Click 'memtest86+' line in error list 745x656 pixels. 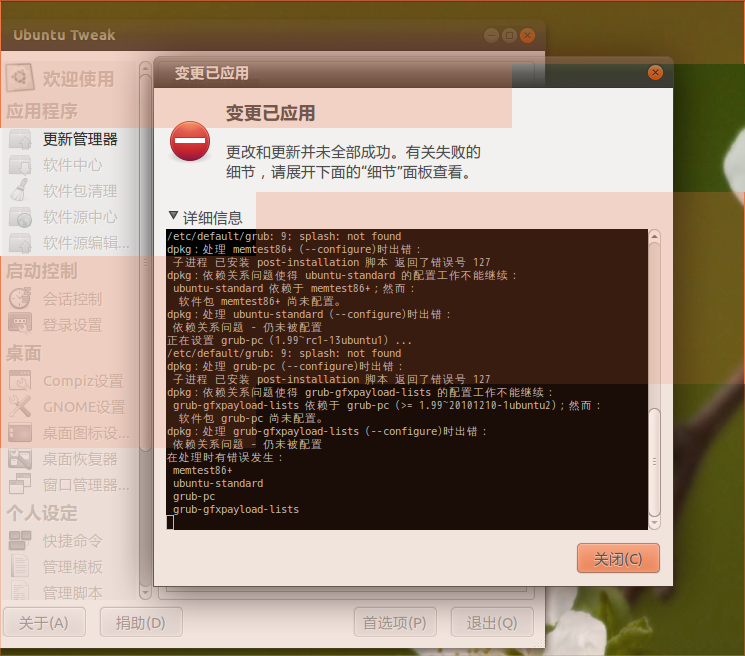click(202, 470)
